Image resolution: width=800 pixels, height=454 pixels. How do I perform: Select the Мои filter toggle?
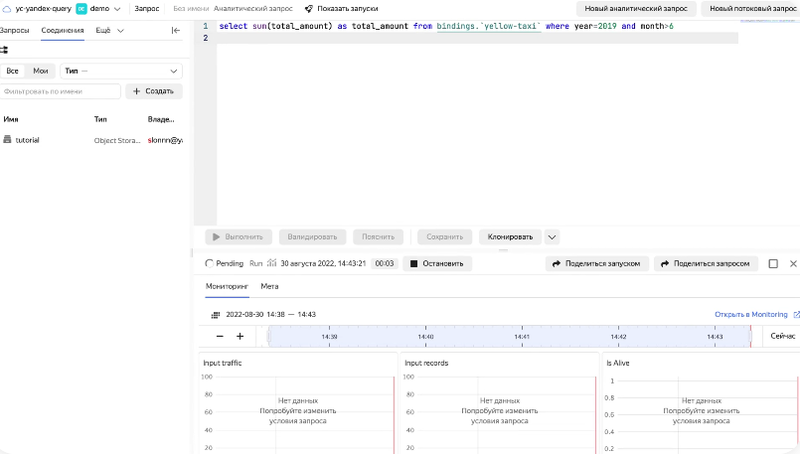[40, 71]
